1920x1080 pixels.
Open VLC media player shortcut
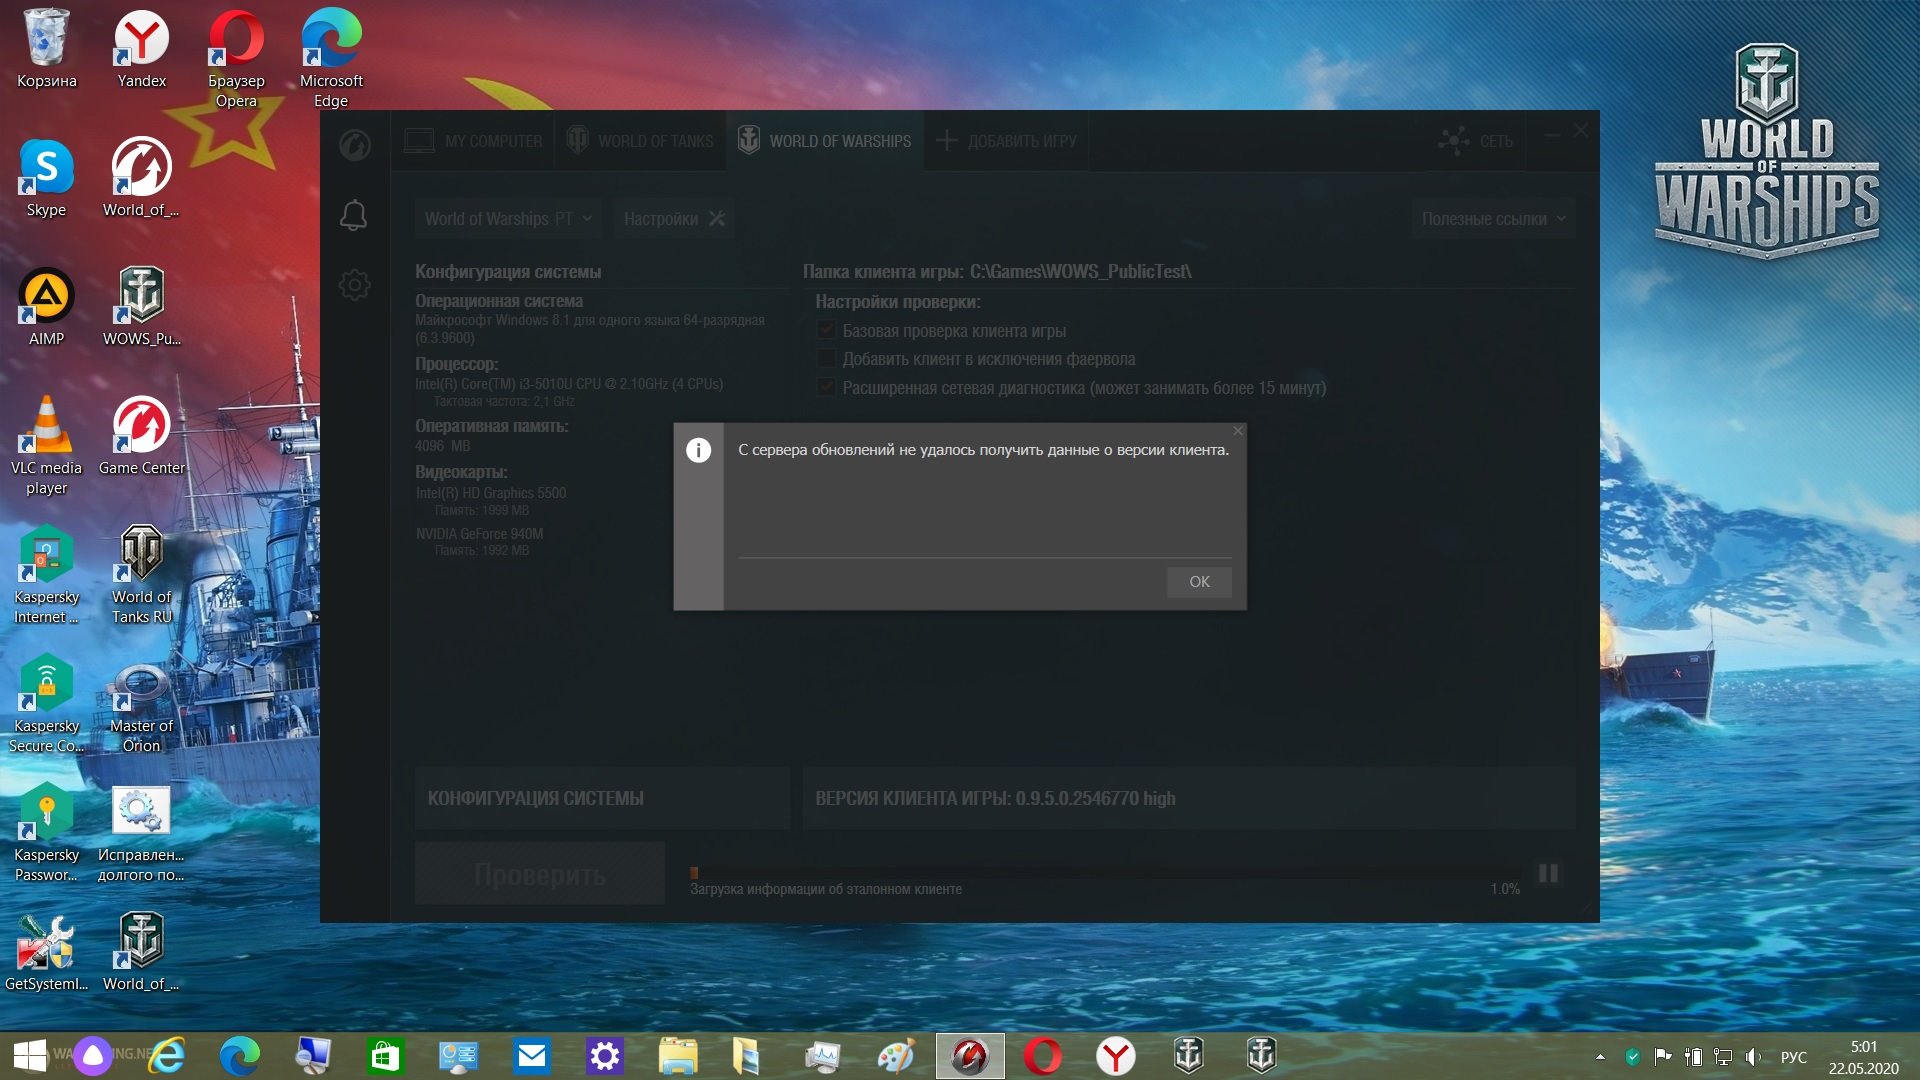click(46, 445)
